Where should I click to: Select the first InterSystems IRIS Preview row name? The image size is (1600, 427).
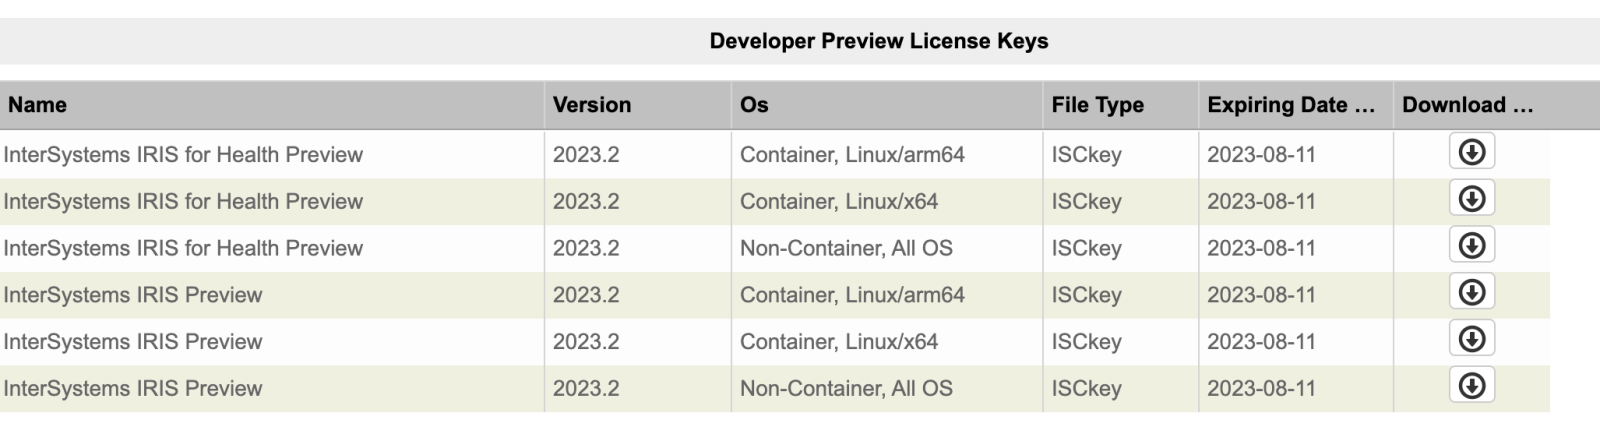(x=133, y=295)
